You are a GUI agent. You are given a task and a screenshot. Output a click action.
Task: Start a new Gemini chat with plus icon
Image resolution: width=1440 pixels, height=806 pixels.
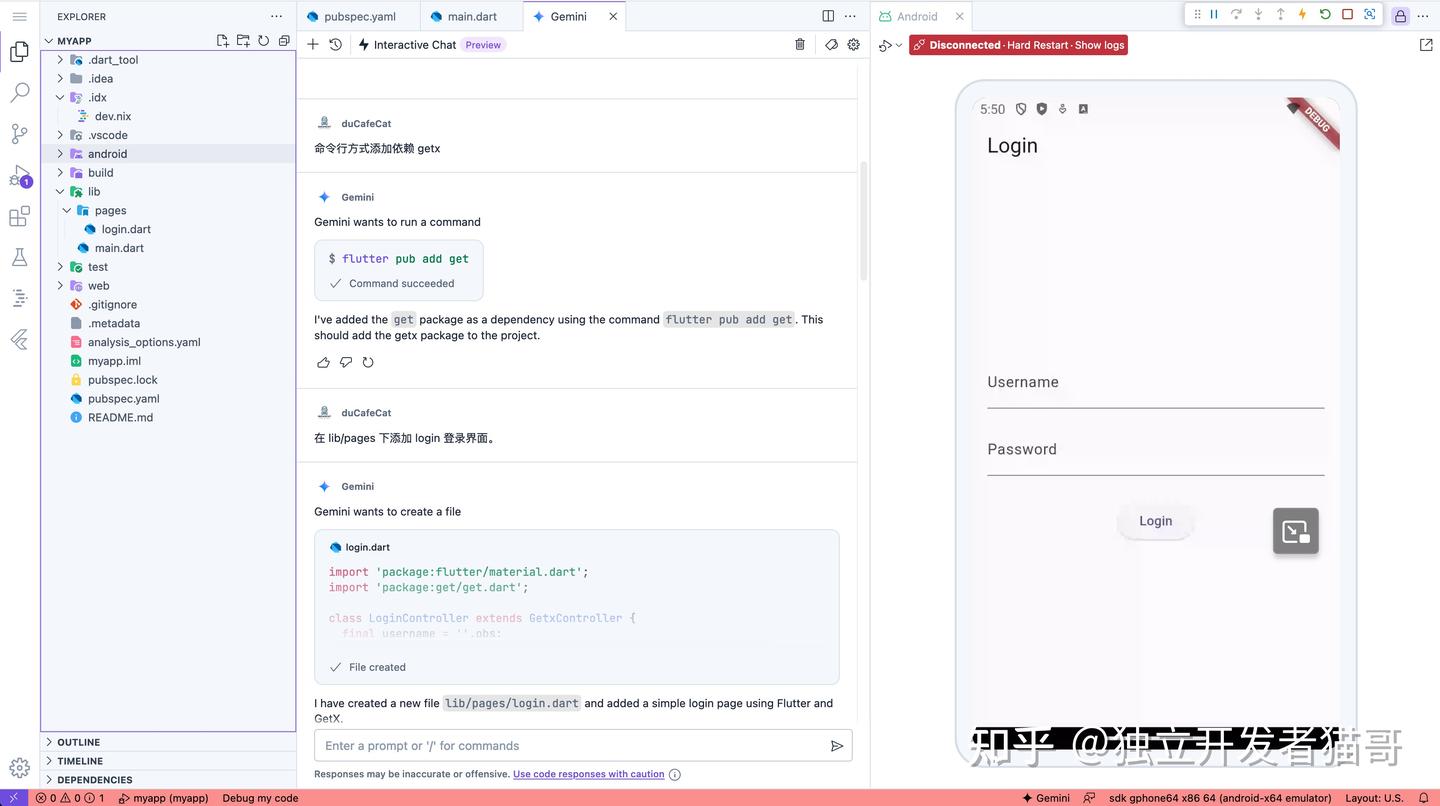tap(313, 44)
